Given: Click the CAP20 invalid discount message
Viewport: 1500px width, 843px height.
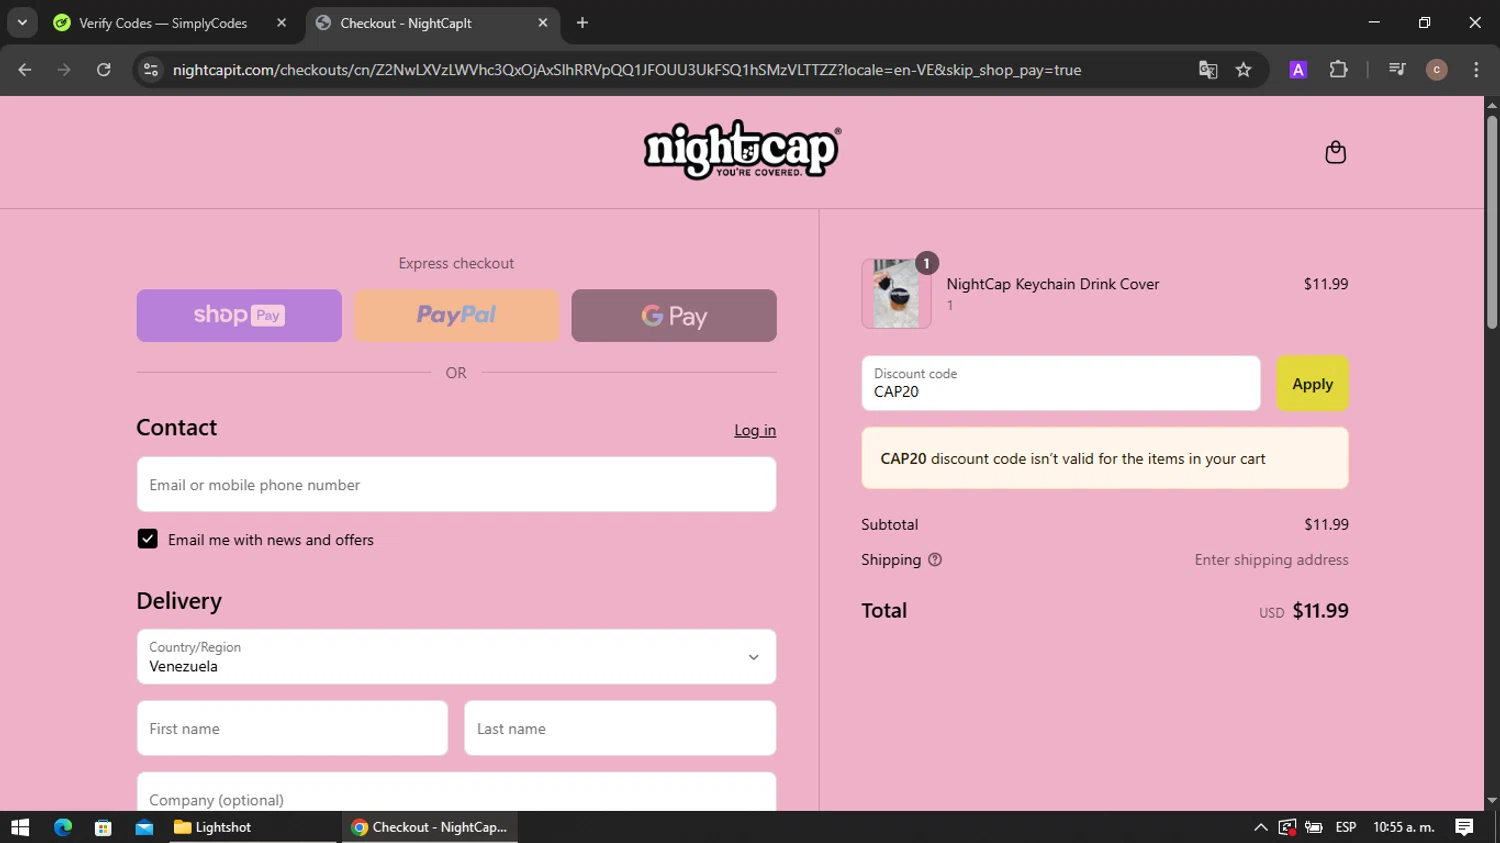Looking at the screenshot, I should [1105, 458].
